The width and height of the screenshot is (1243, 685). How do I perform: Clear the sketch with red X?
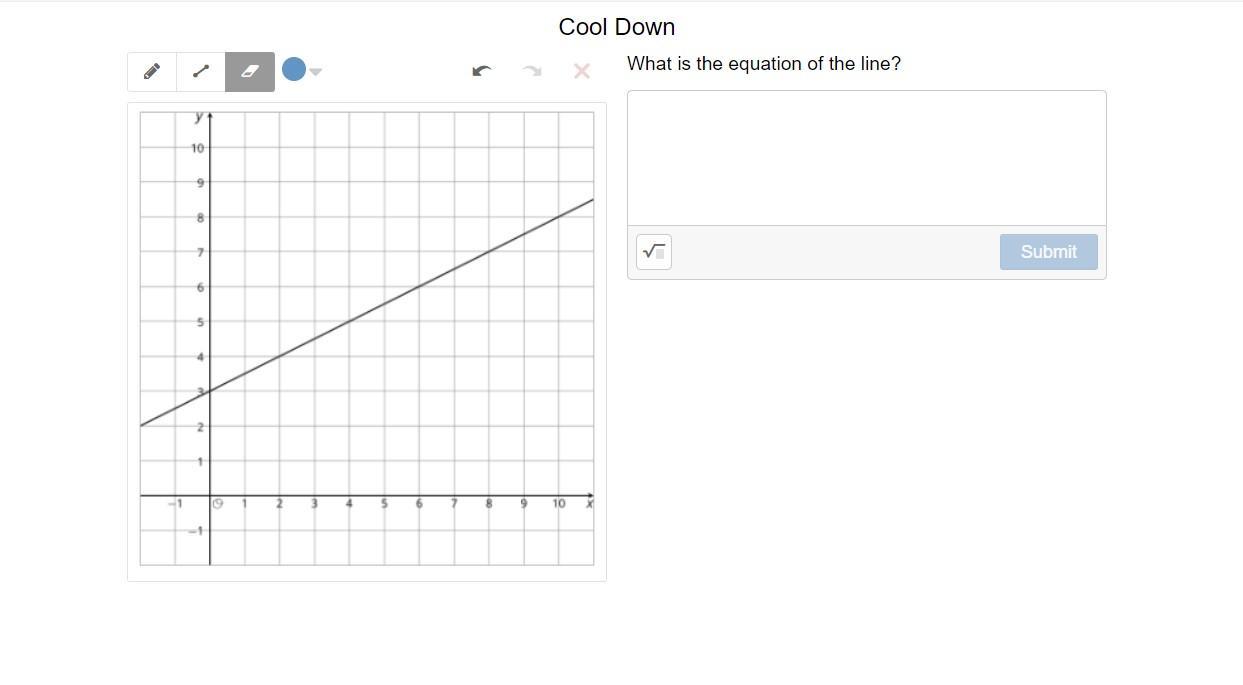[582, 71]
